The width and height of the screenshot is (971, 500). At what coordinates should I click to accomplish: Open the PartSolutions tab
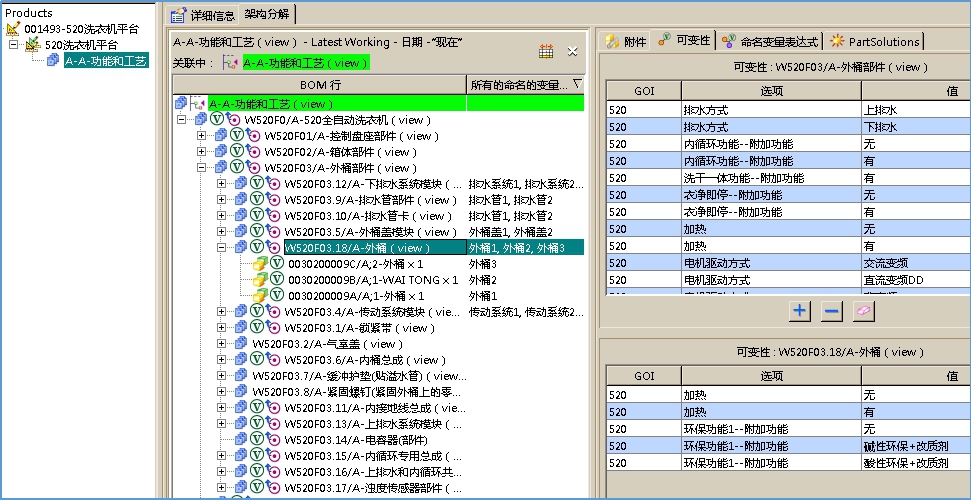(x=875, y=41)
